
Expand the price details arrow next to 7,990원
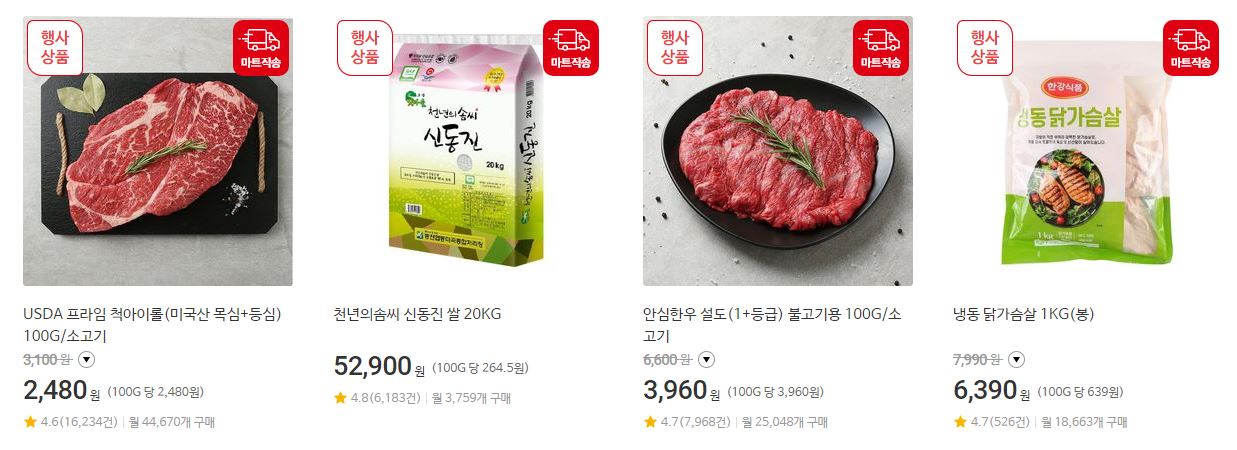click(x=1016, y=360)
